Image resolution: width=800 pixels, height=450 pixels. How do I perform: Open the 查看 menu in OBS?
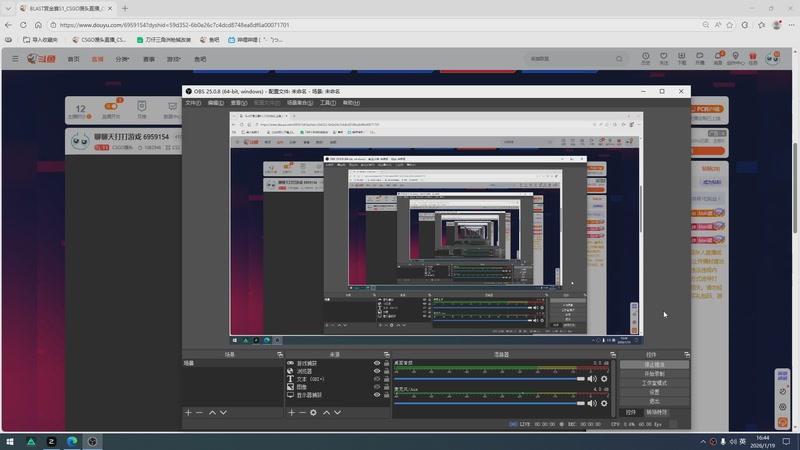[239, 103]
